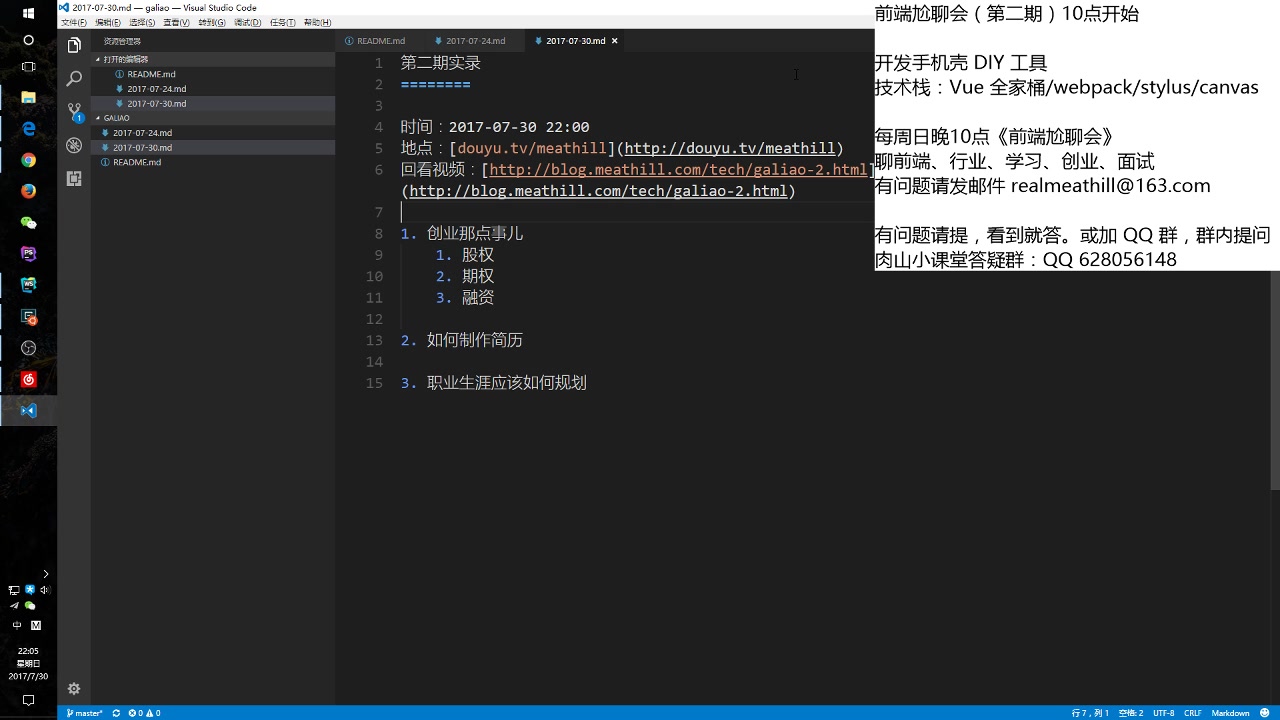1280x720 pixels.
Task: Click the Windows Start button
Action: pyautogui.click(x=28, y=14)
